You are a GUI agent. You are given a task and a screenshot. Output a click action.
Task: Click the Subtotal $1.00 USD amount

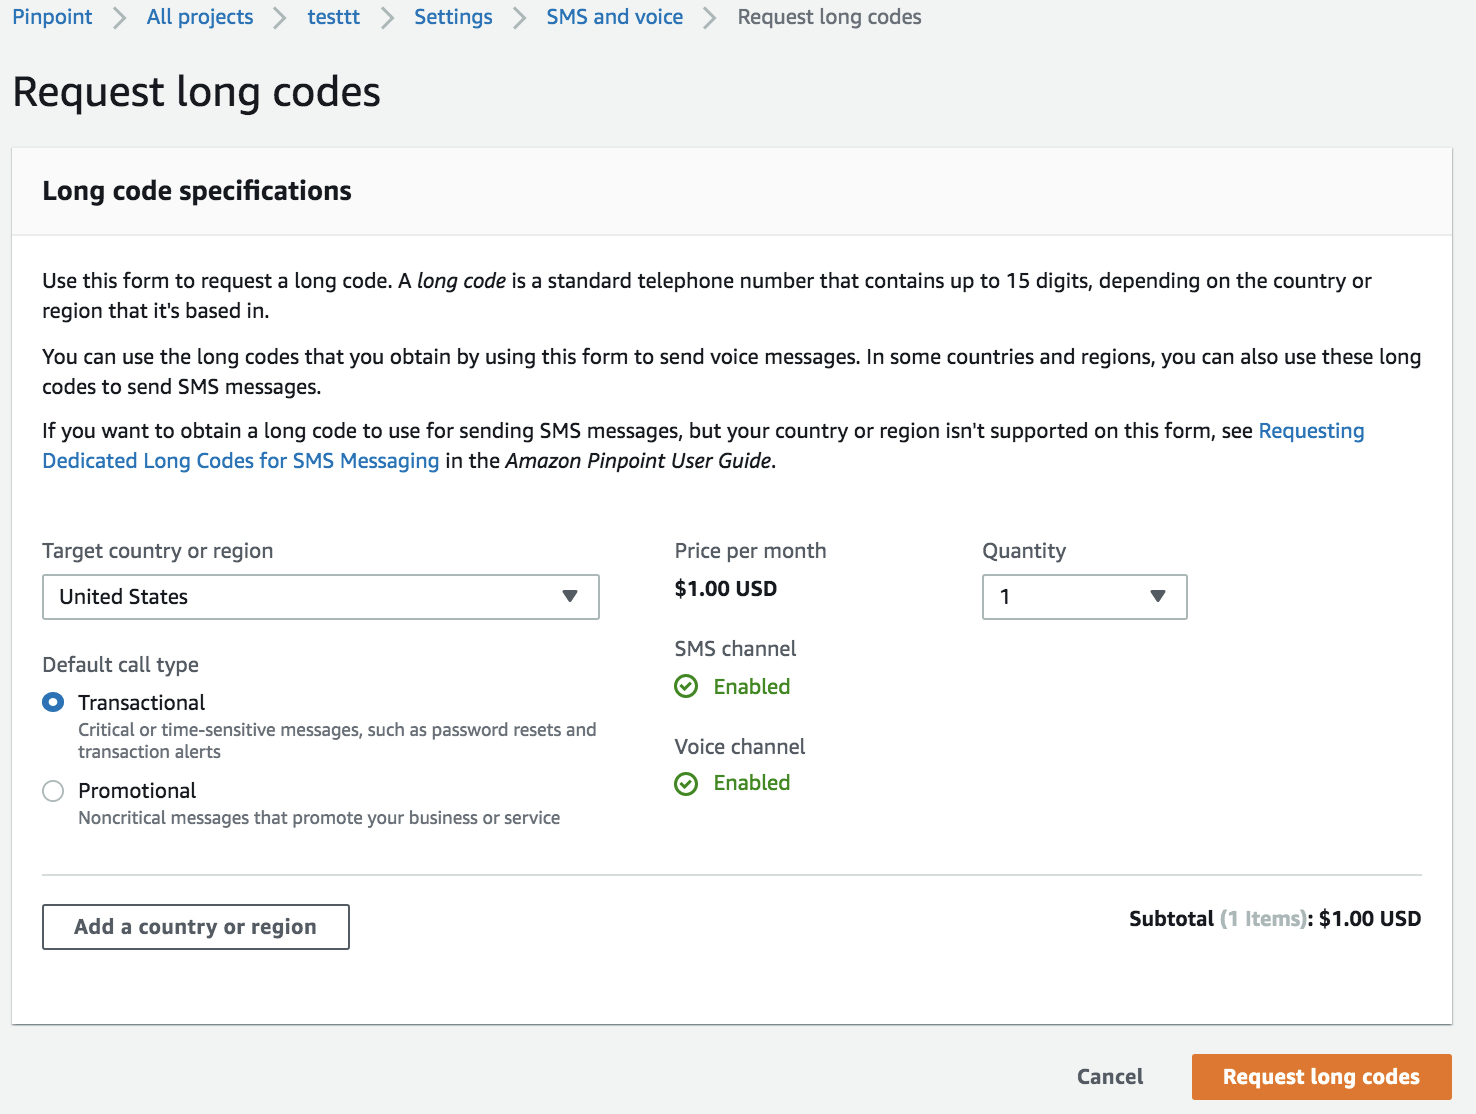tap(1369, 919)
